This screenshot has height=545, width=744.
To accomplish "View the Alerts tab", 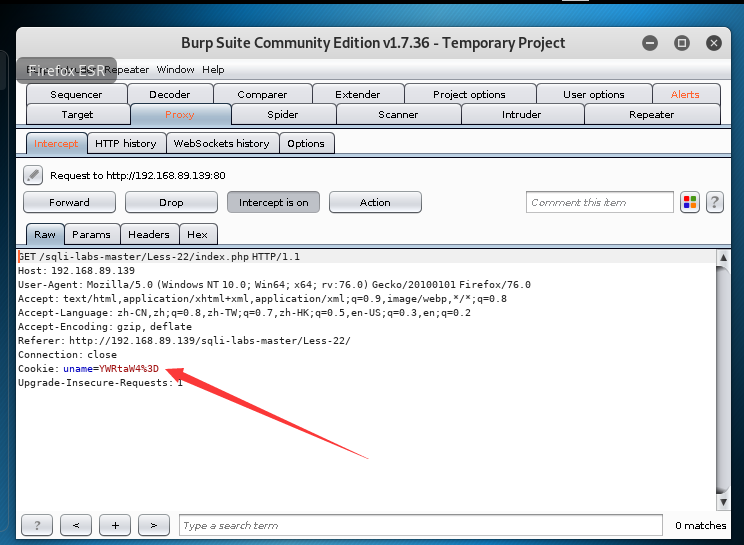I will pos(685,94).
